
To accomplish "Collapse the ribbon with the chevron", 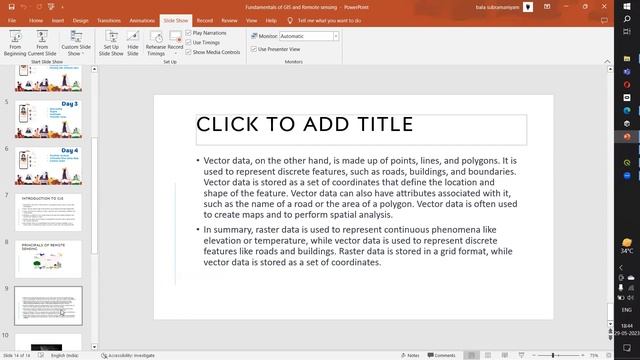I will 607,61.
